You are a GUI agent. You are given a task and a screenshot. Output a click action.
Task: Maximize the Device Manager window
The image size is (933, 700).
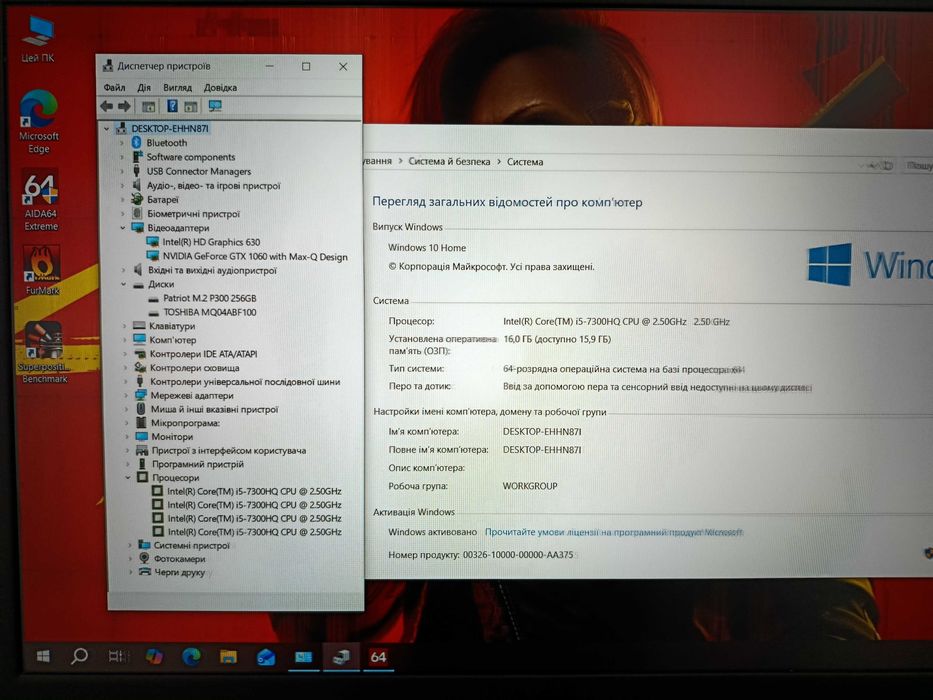click(x=306, y=67)
